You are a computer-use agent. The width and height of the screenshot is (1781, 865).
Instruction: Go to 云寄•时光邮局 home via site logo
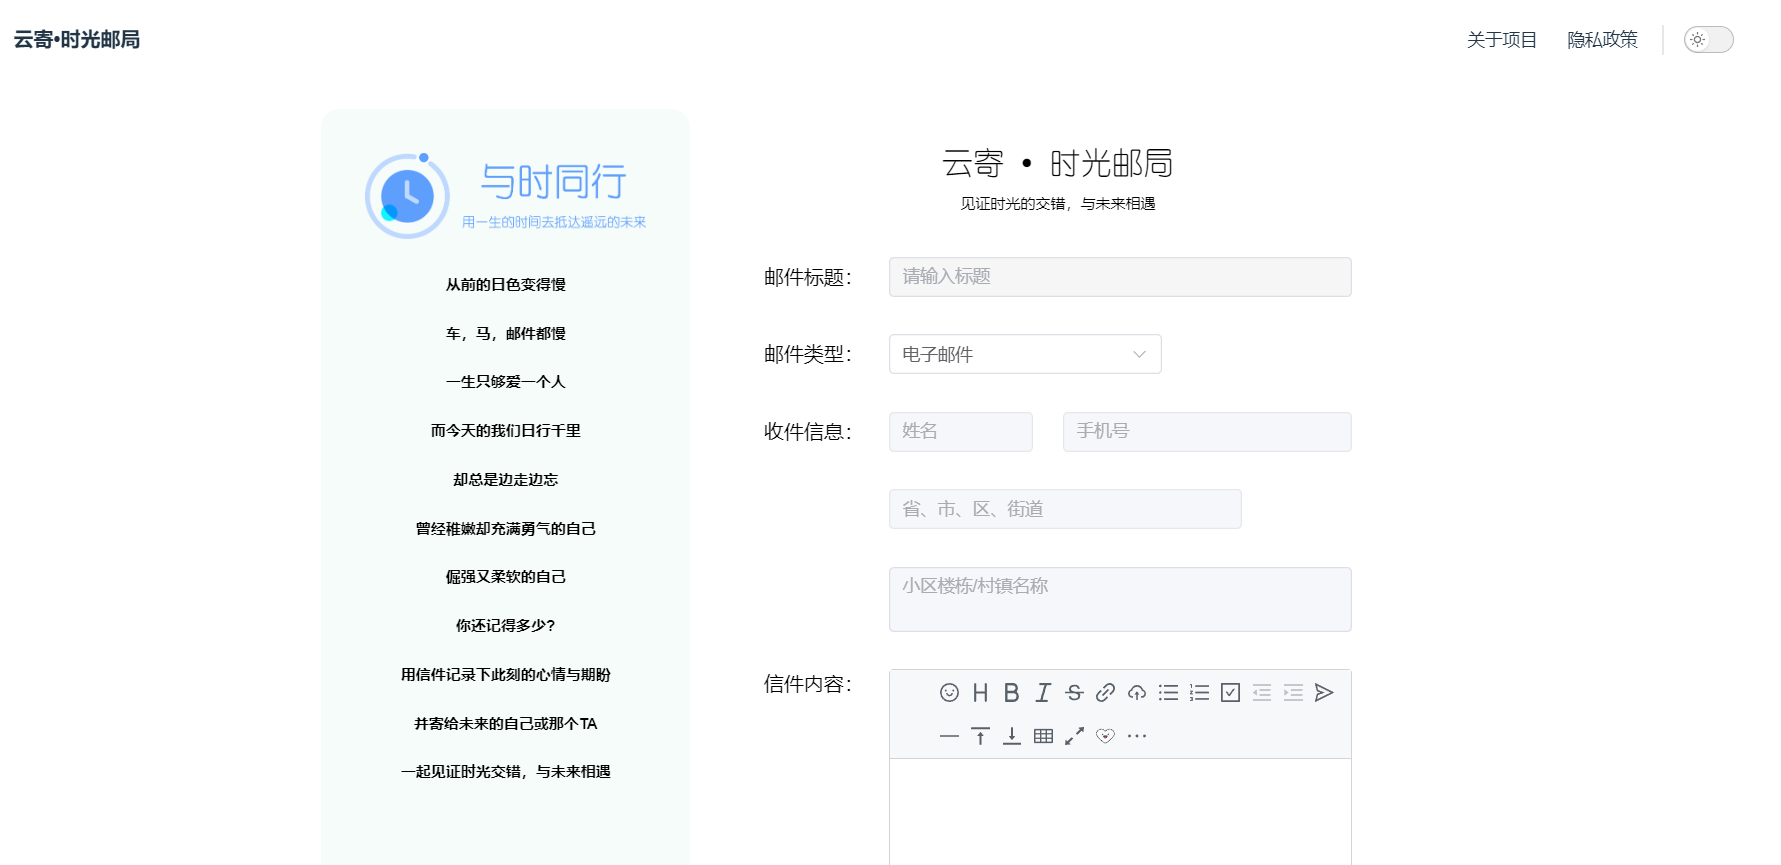tap(77, 39)
